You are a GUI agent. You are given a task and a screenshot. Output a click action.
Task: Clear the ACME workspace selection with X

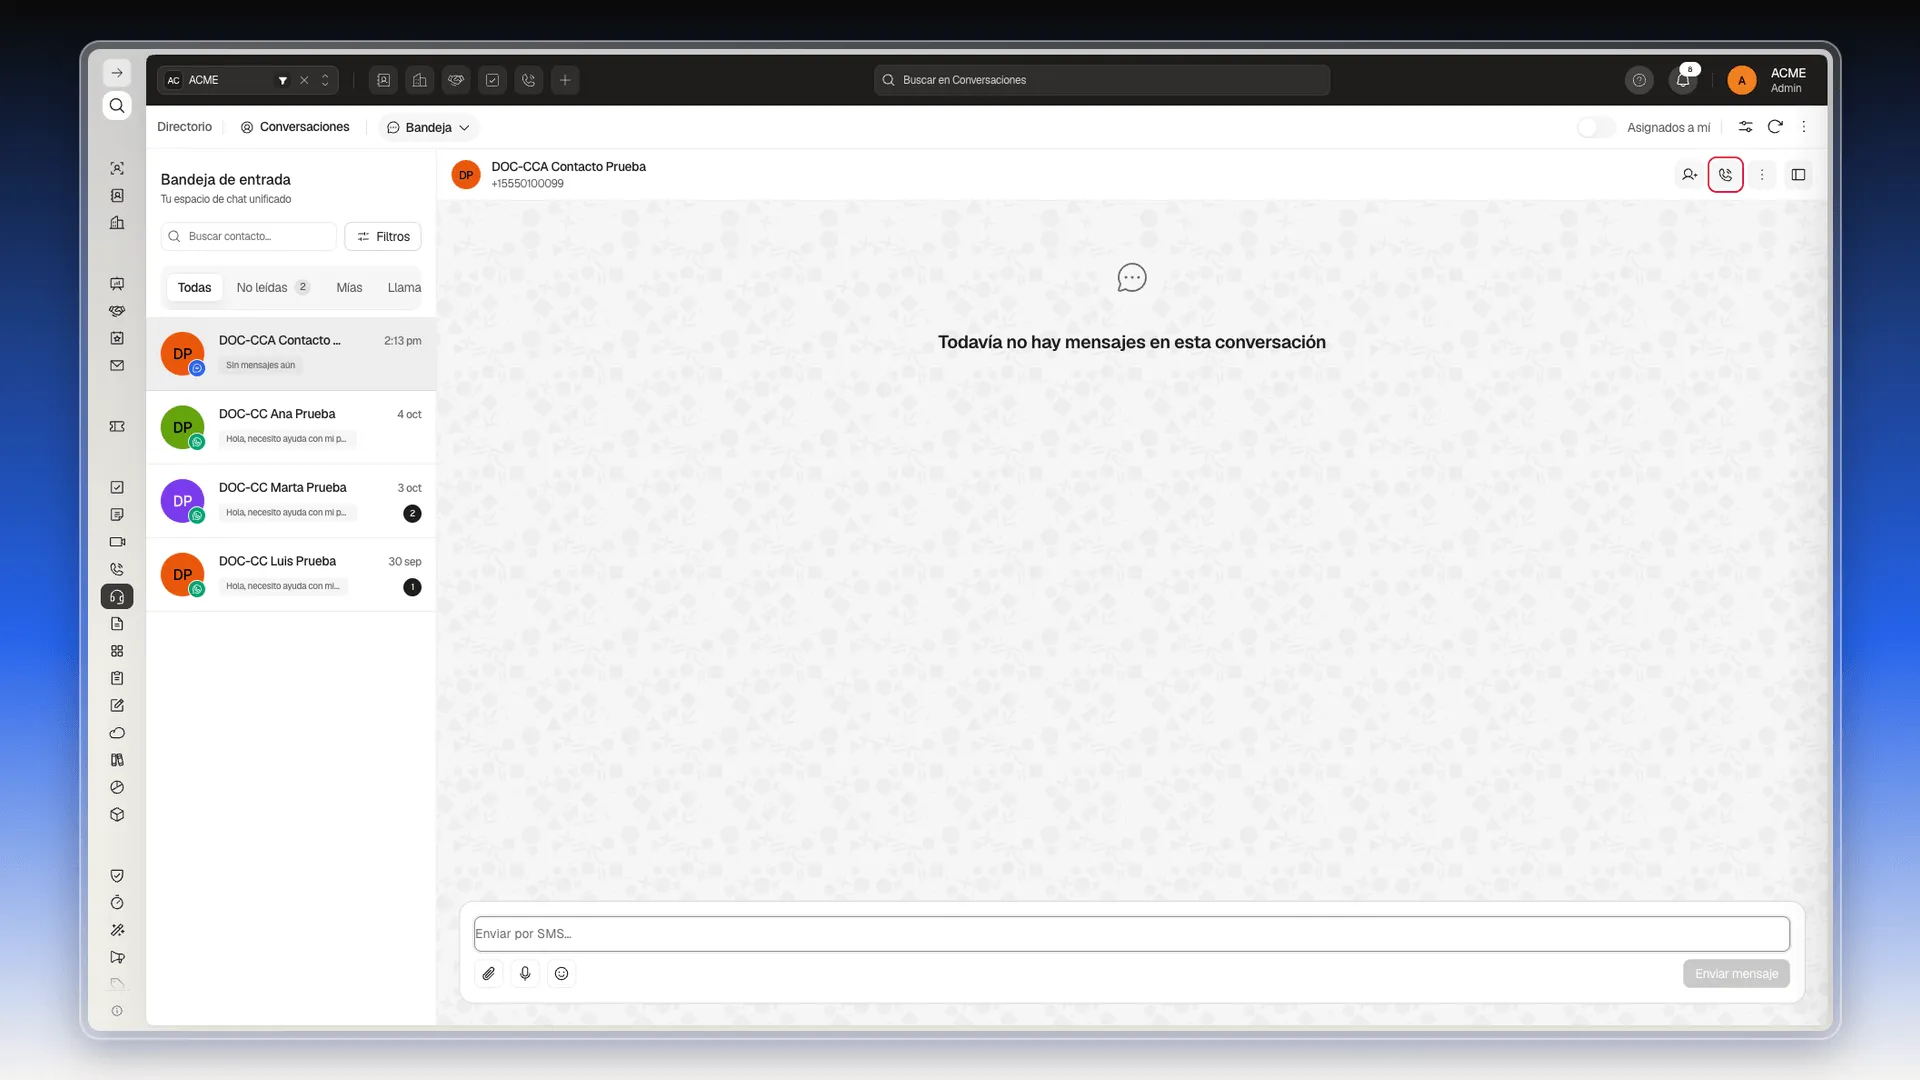[x=304, y=80]
